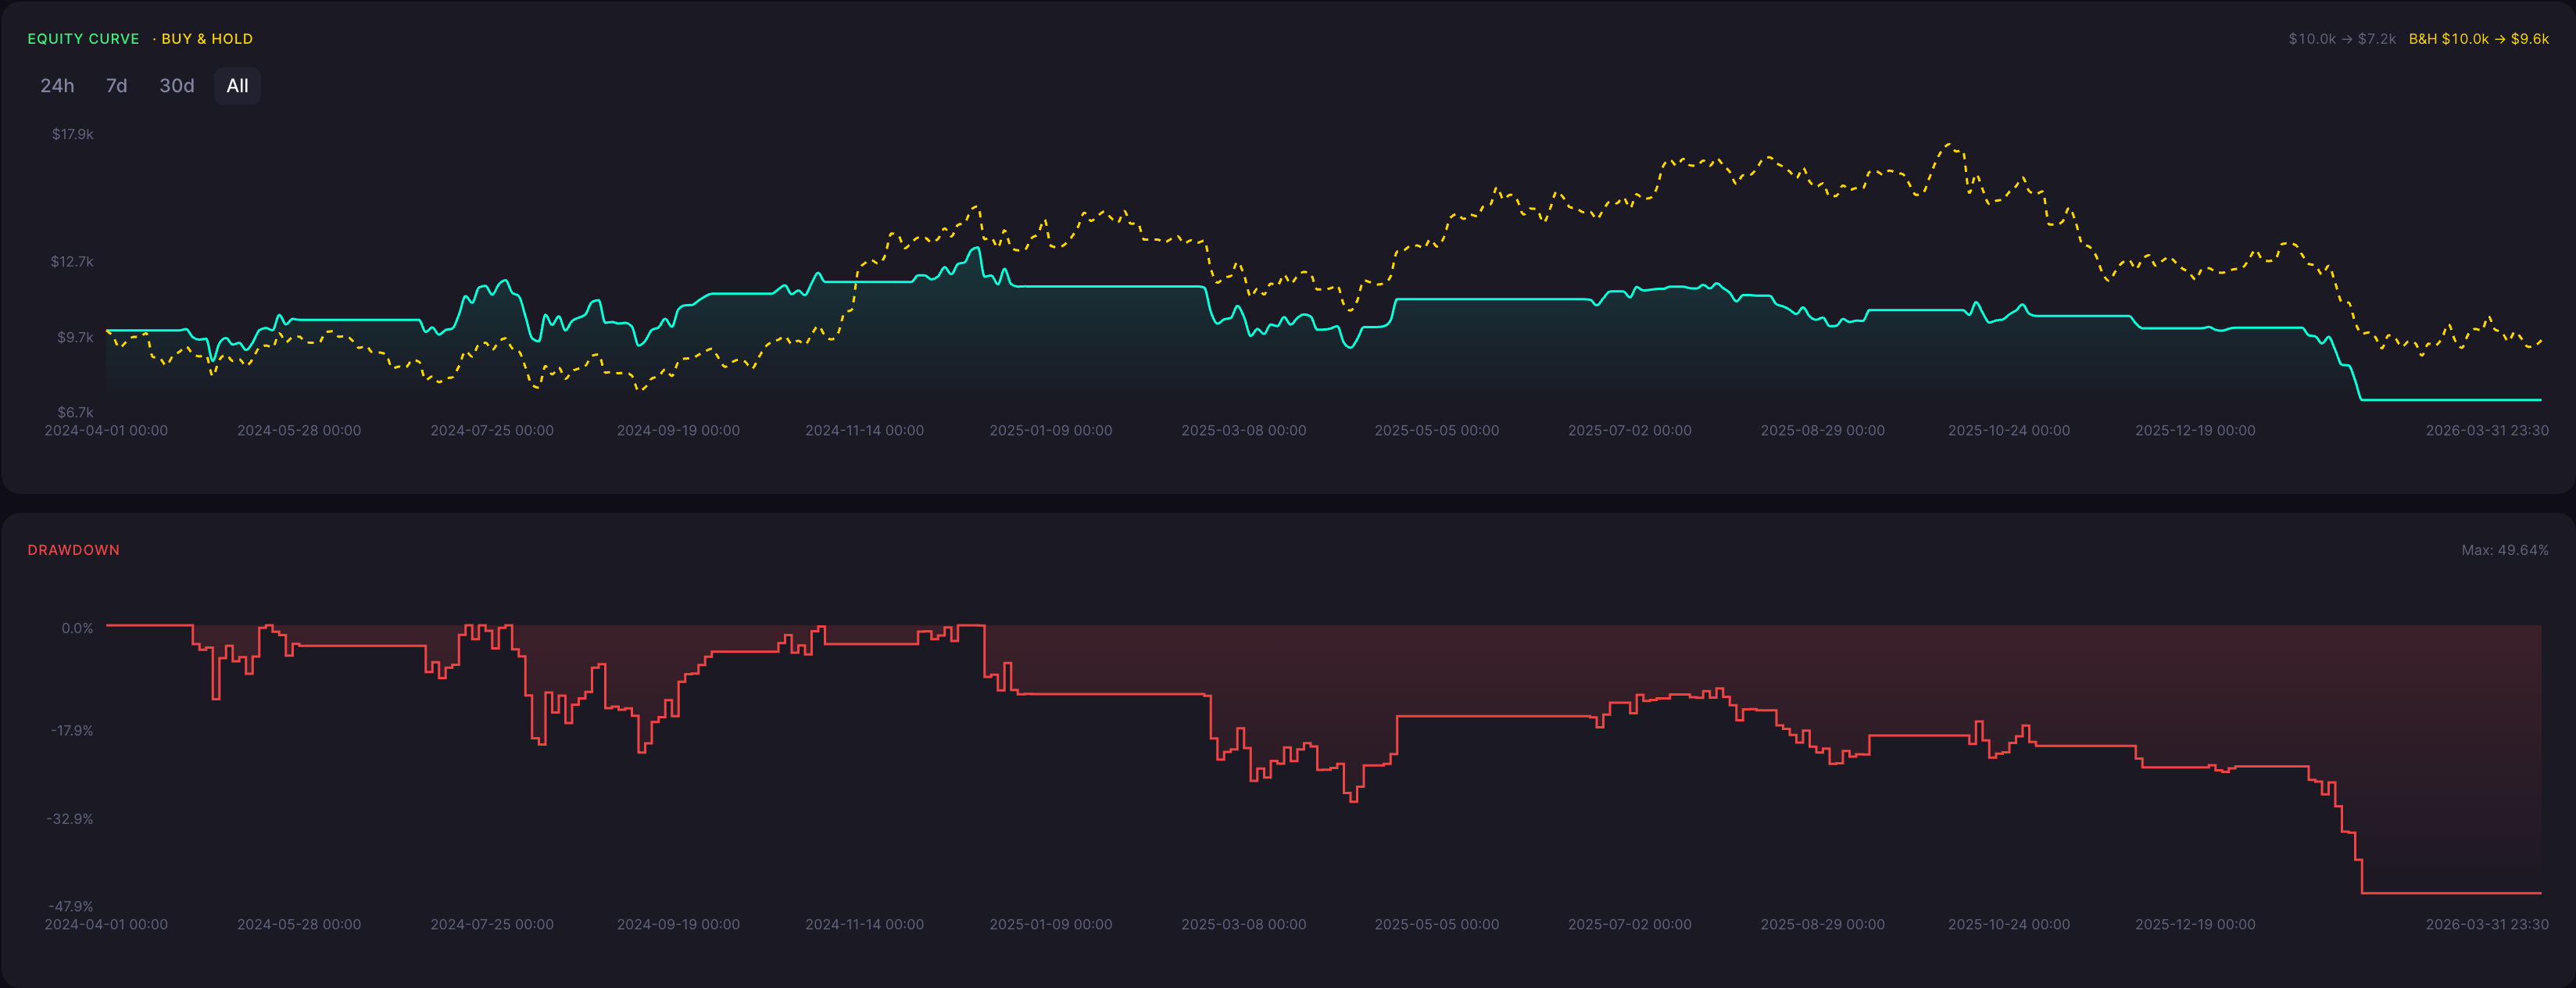2576x988 pixels.
Task: Click the $6.7k y-axis label
Action: [75, 412]
